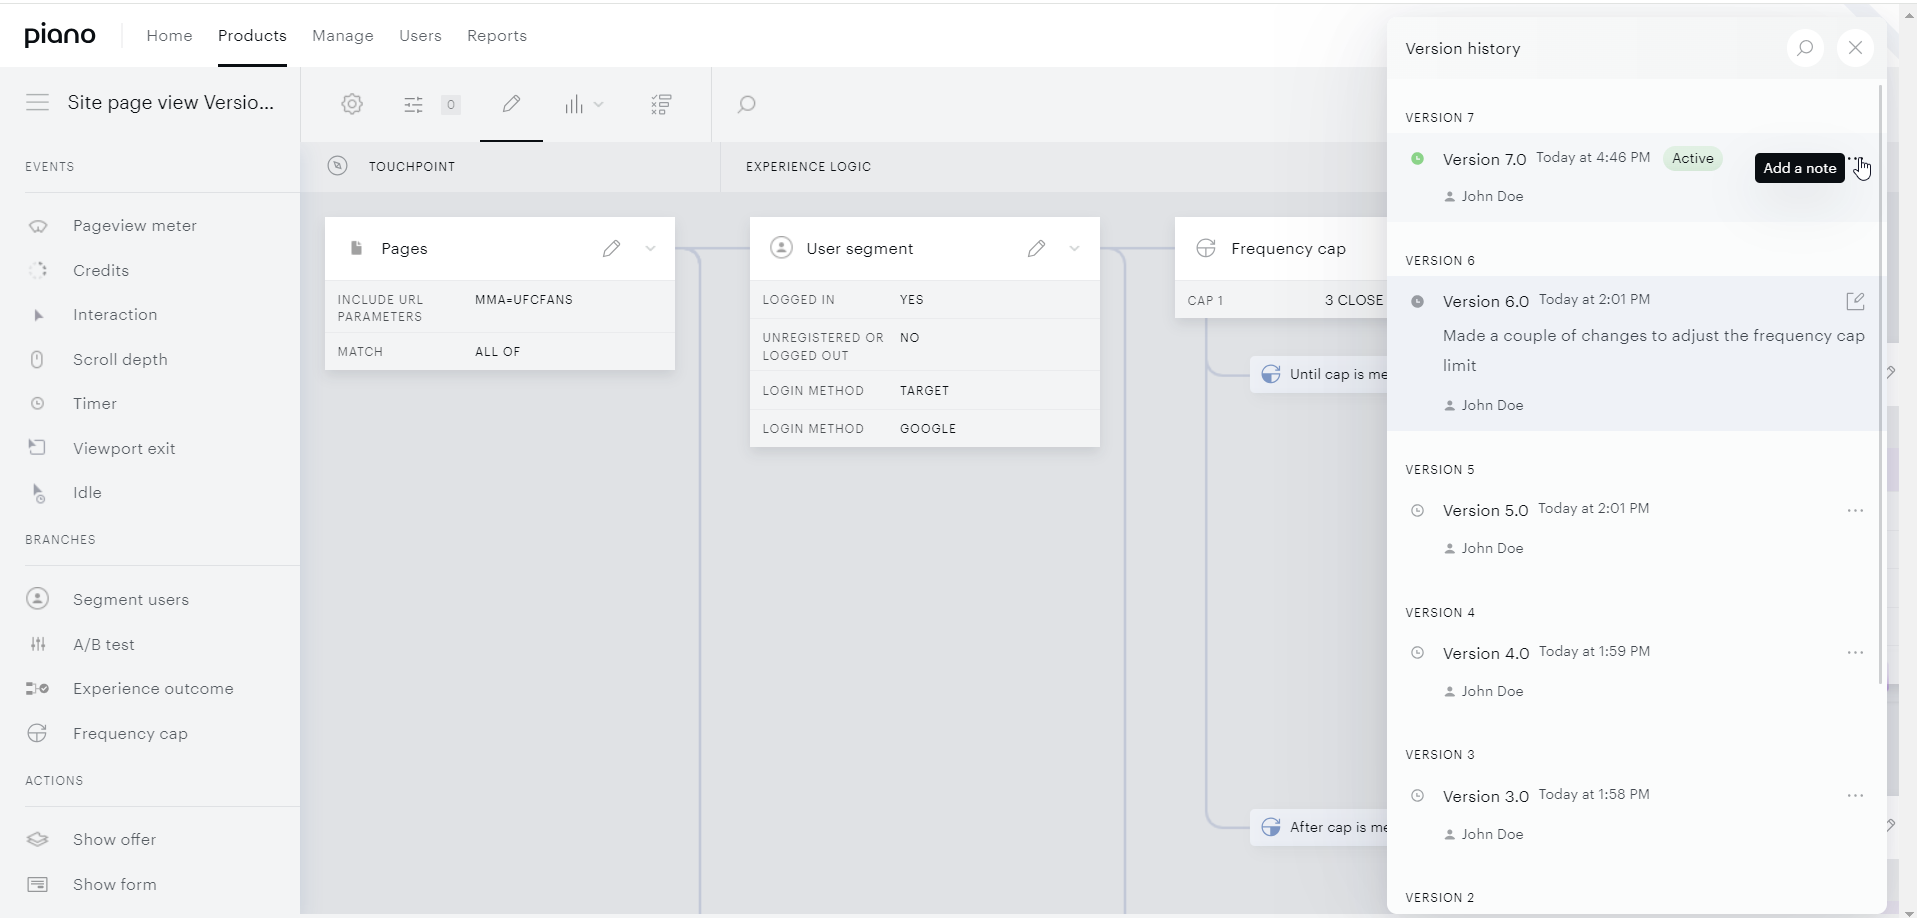Click the Active status badge

tap(1692, 158)
